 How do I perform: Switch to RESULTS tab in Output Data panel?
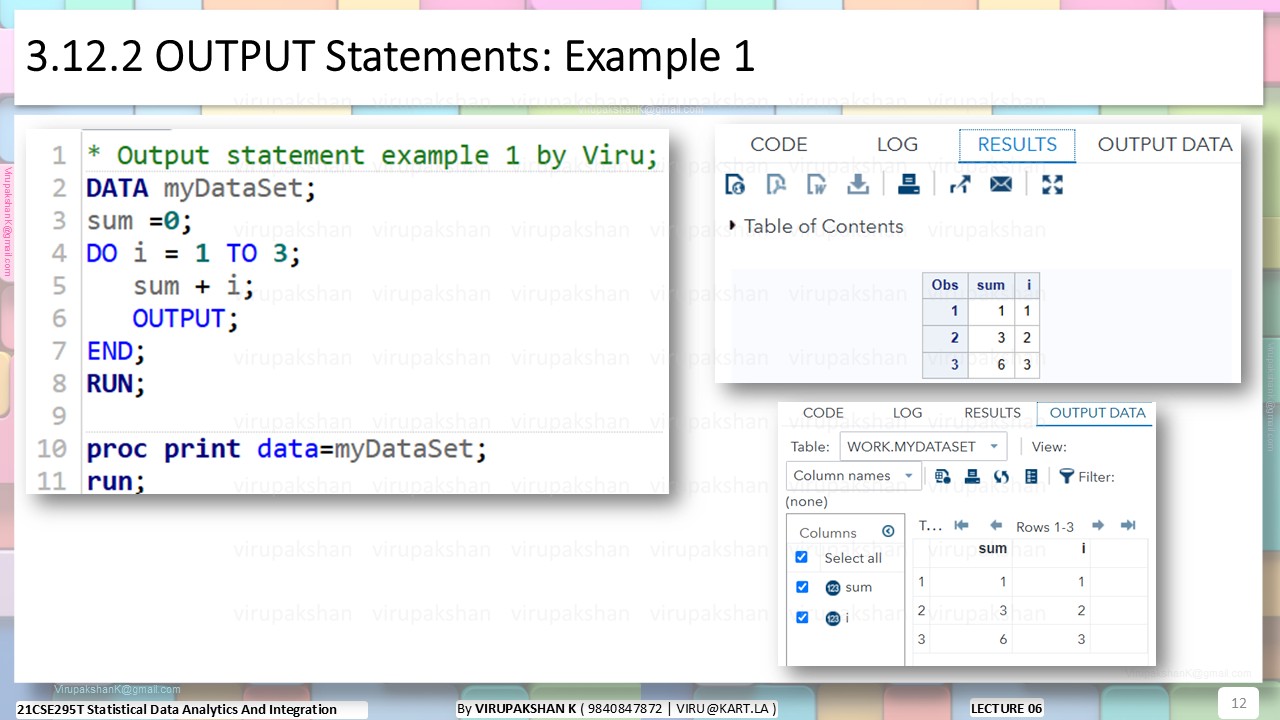(x=992, y=413)
